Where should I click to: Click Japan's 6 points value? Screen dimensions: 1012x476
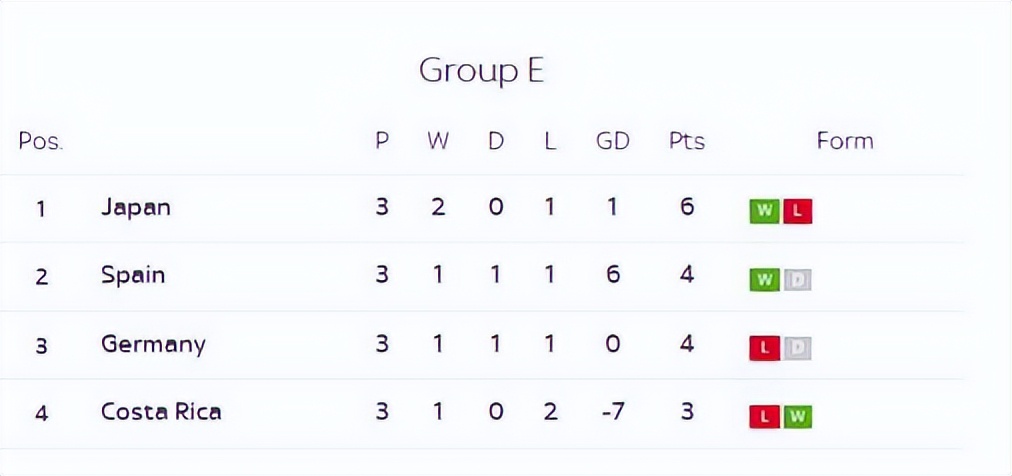coord(686,207)
